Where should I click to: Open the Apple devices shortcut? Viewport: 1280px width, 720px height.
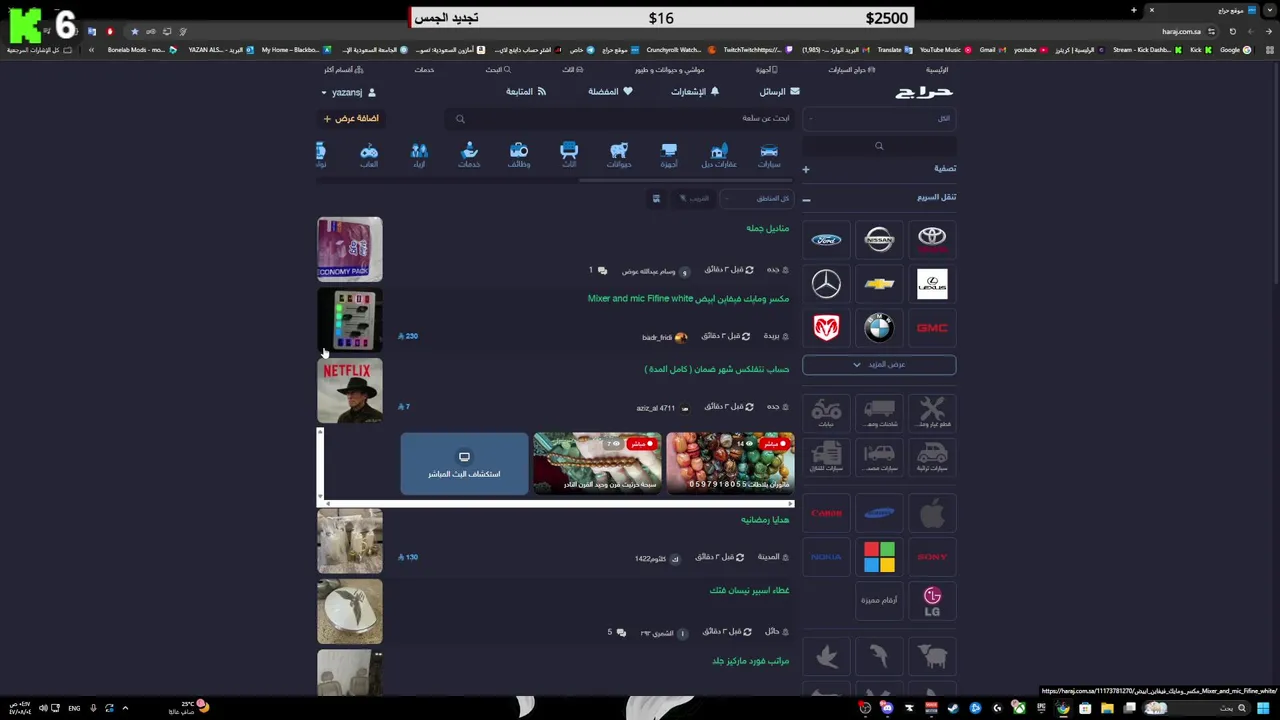[932, 513]
